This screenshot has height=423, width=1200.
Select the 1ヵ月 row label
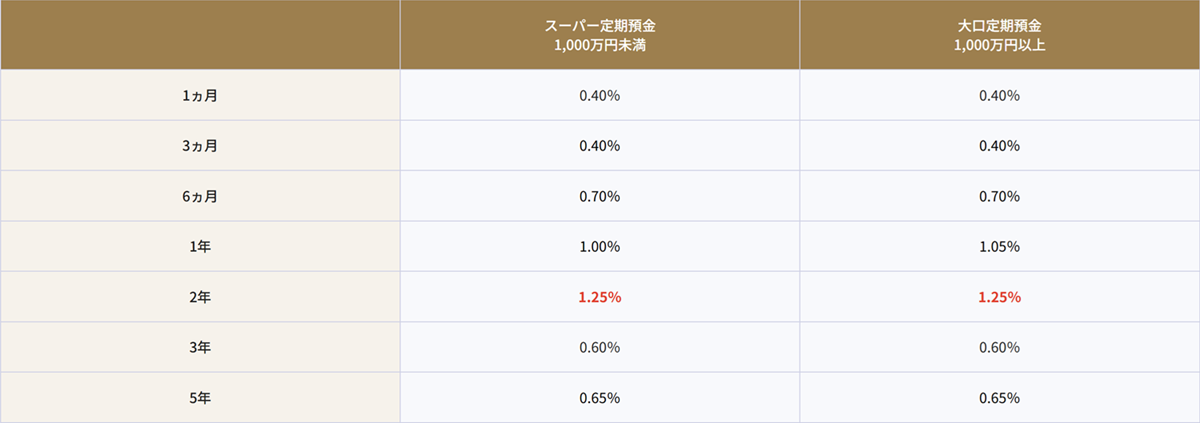tap(200, 96)
